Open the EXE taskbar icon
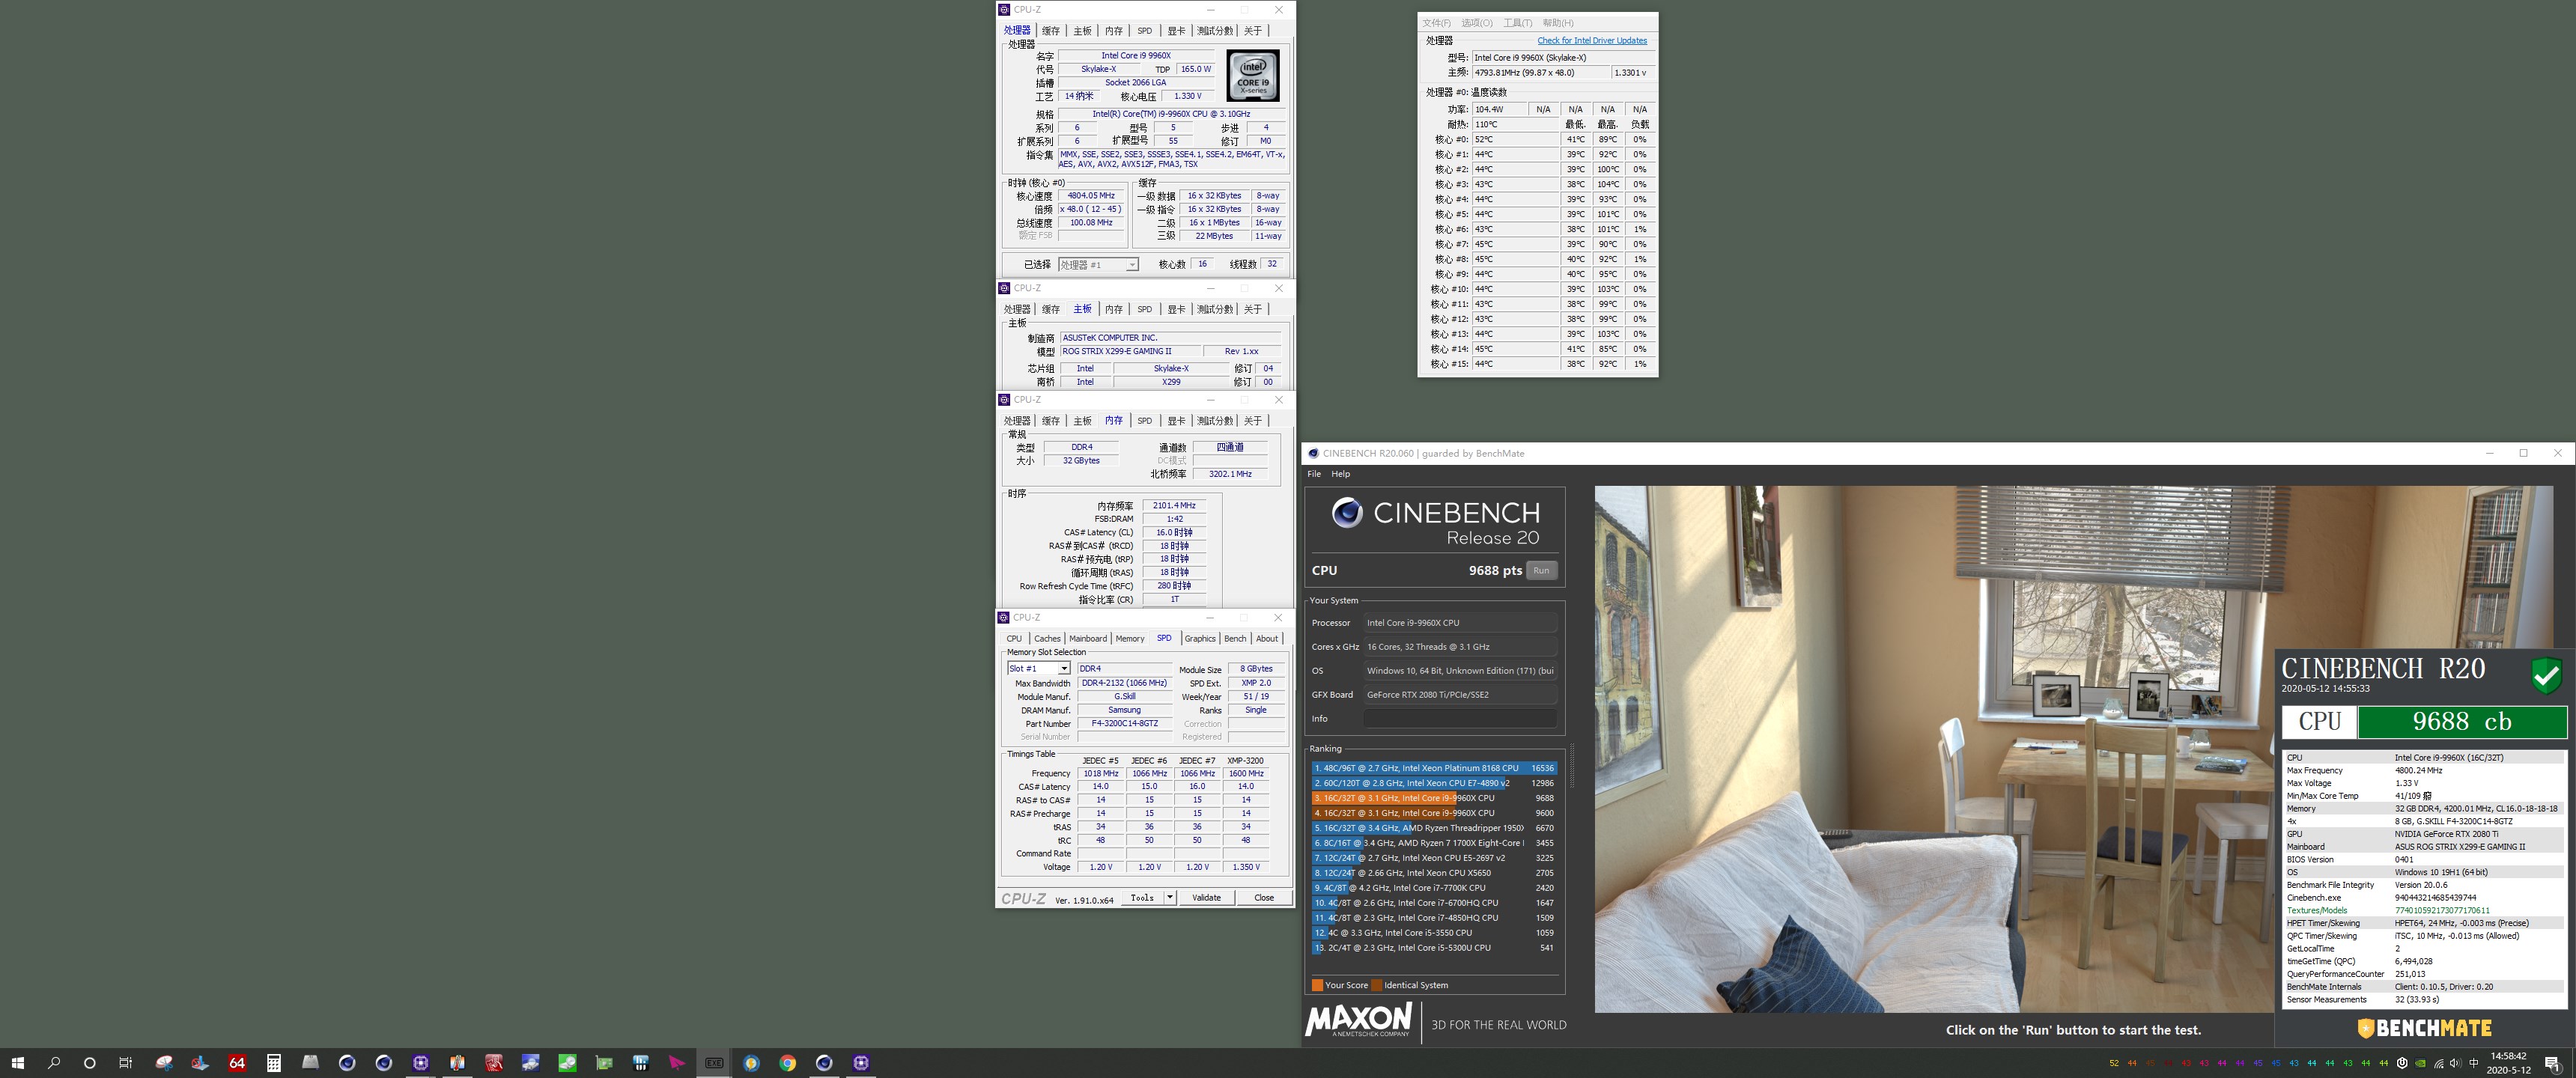The height and width of the screenshot is (1078, 2576). 714,1063
